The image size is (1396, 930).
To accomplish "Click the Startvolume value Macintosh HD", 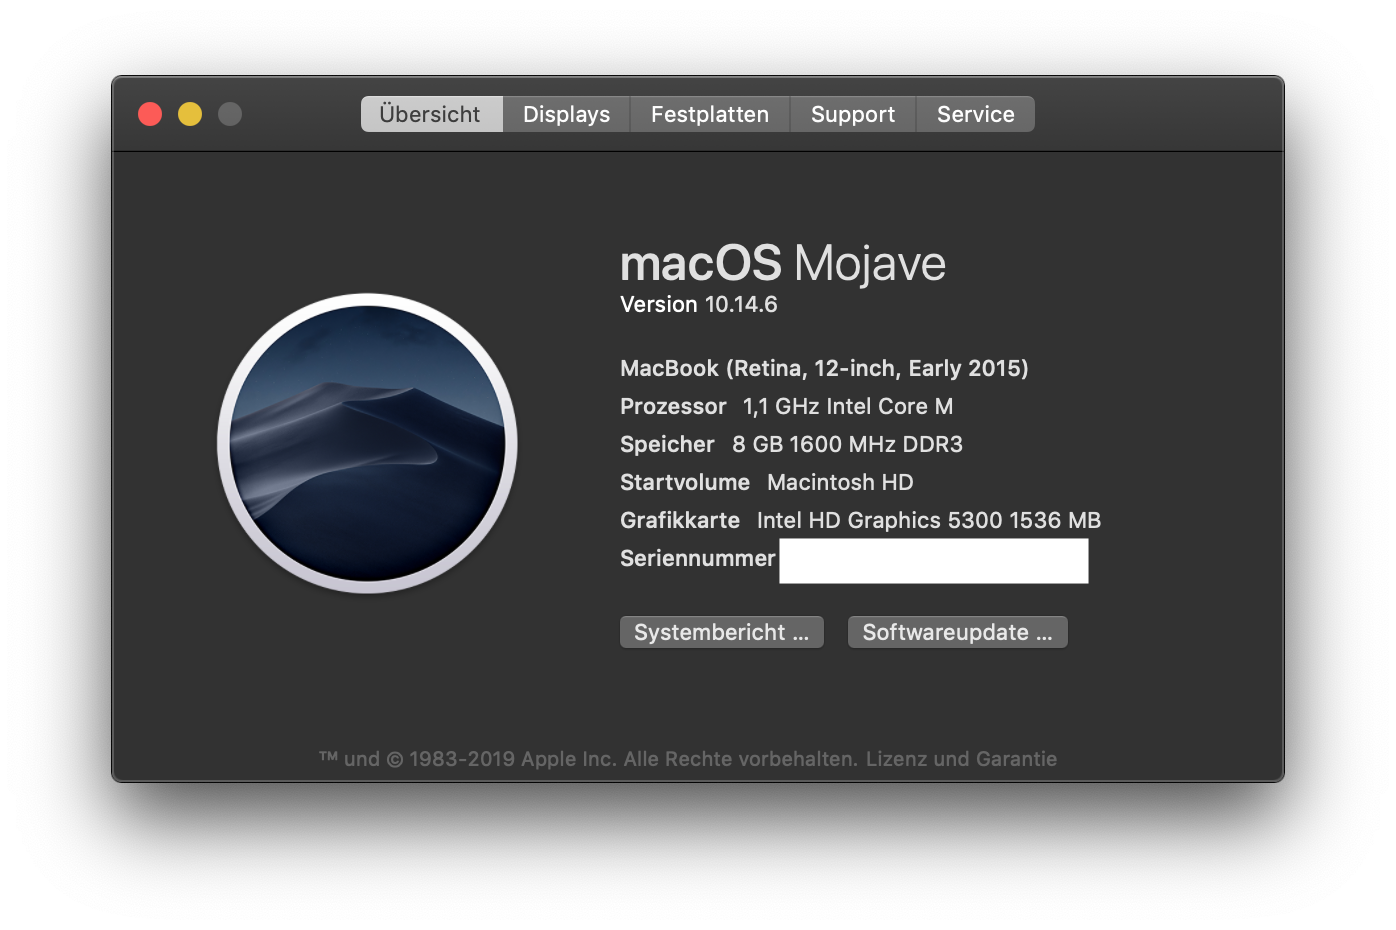I will click(x=840, y=482).
